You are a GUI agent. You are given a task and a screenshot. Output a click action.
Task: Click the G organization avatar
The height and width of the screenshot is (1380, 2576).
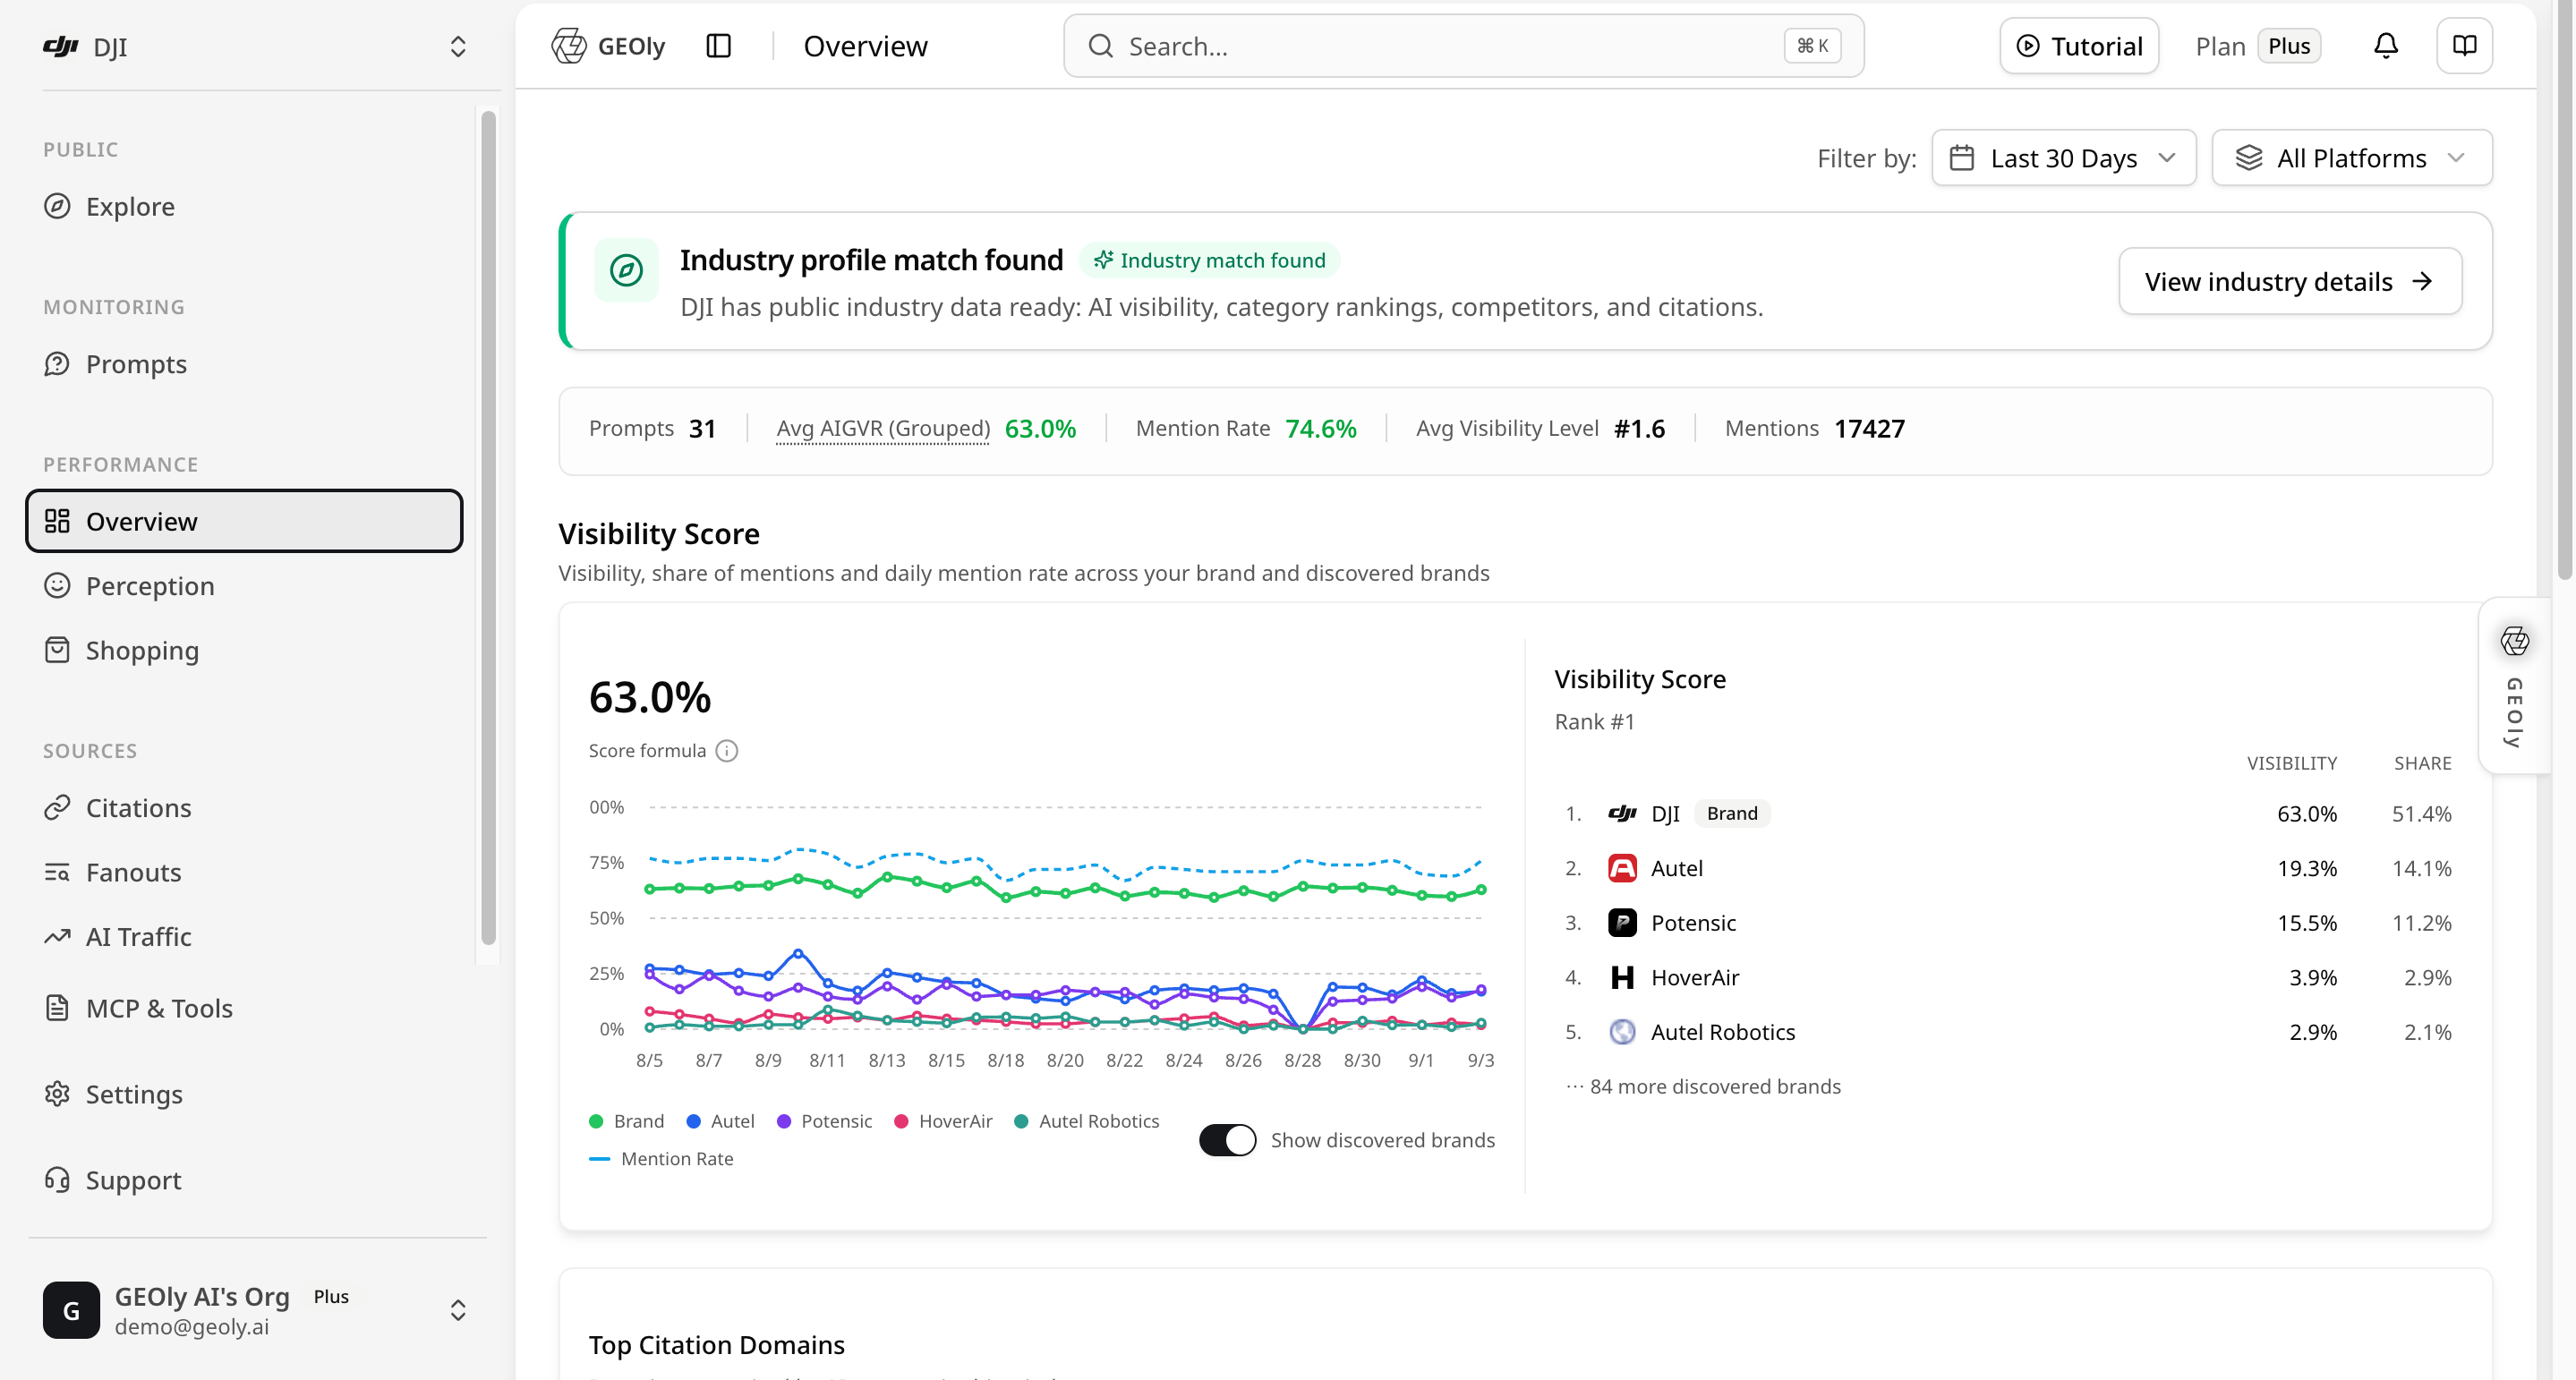pos(71,1310)
